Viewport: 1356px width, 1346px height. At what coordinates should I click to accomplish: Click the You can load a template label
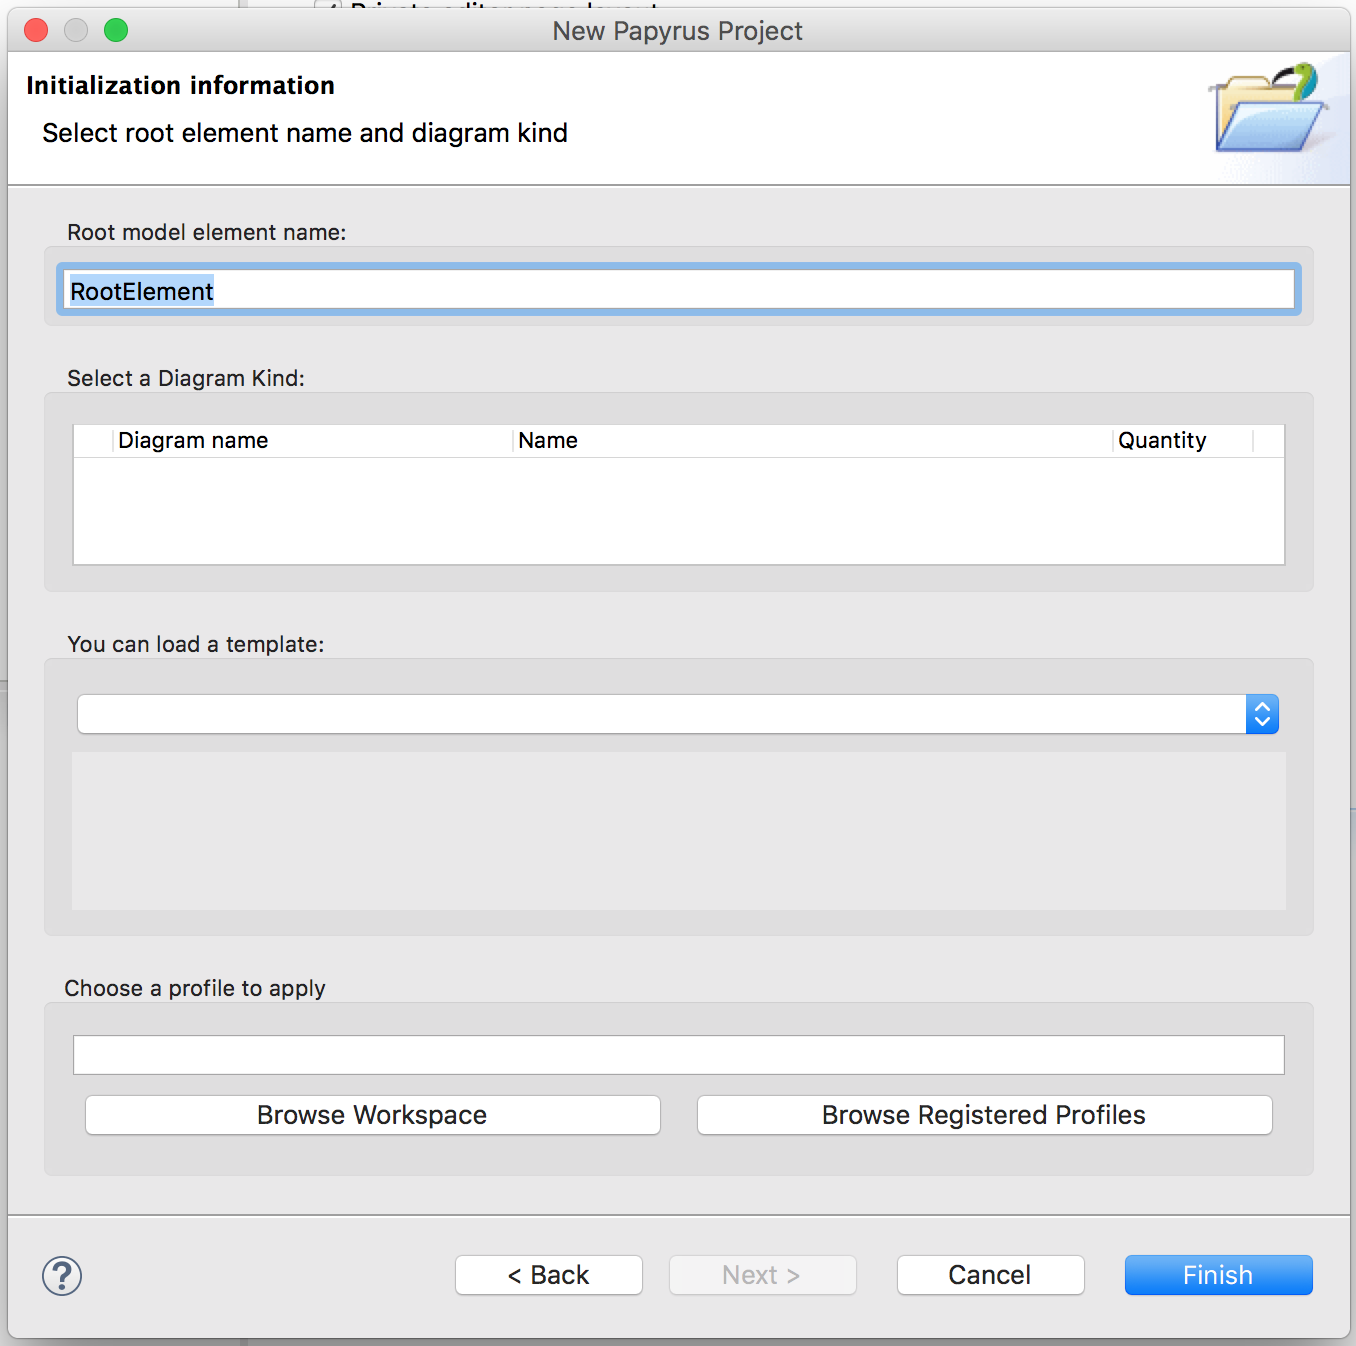(x=196, y=644)
